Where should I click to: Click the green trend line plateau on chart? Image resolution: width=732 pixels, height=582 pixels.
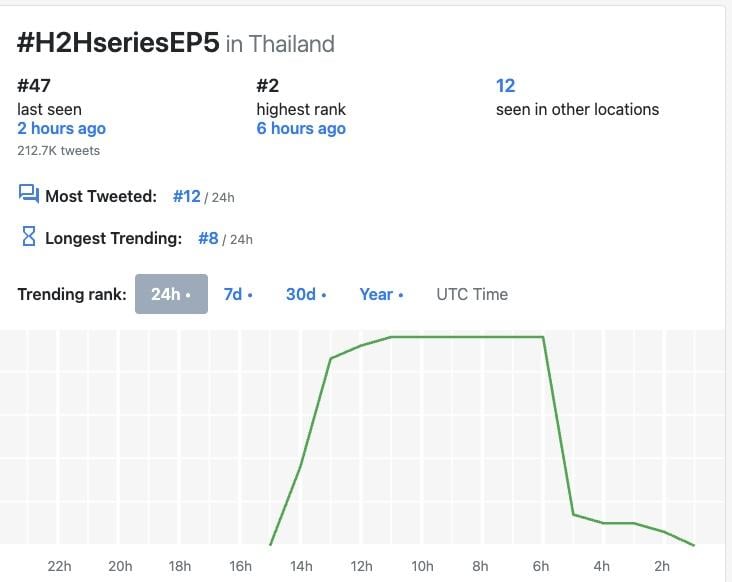(x=465, y=337)
